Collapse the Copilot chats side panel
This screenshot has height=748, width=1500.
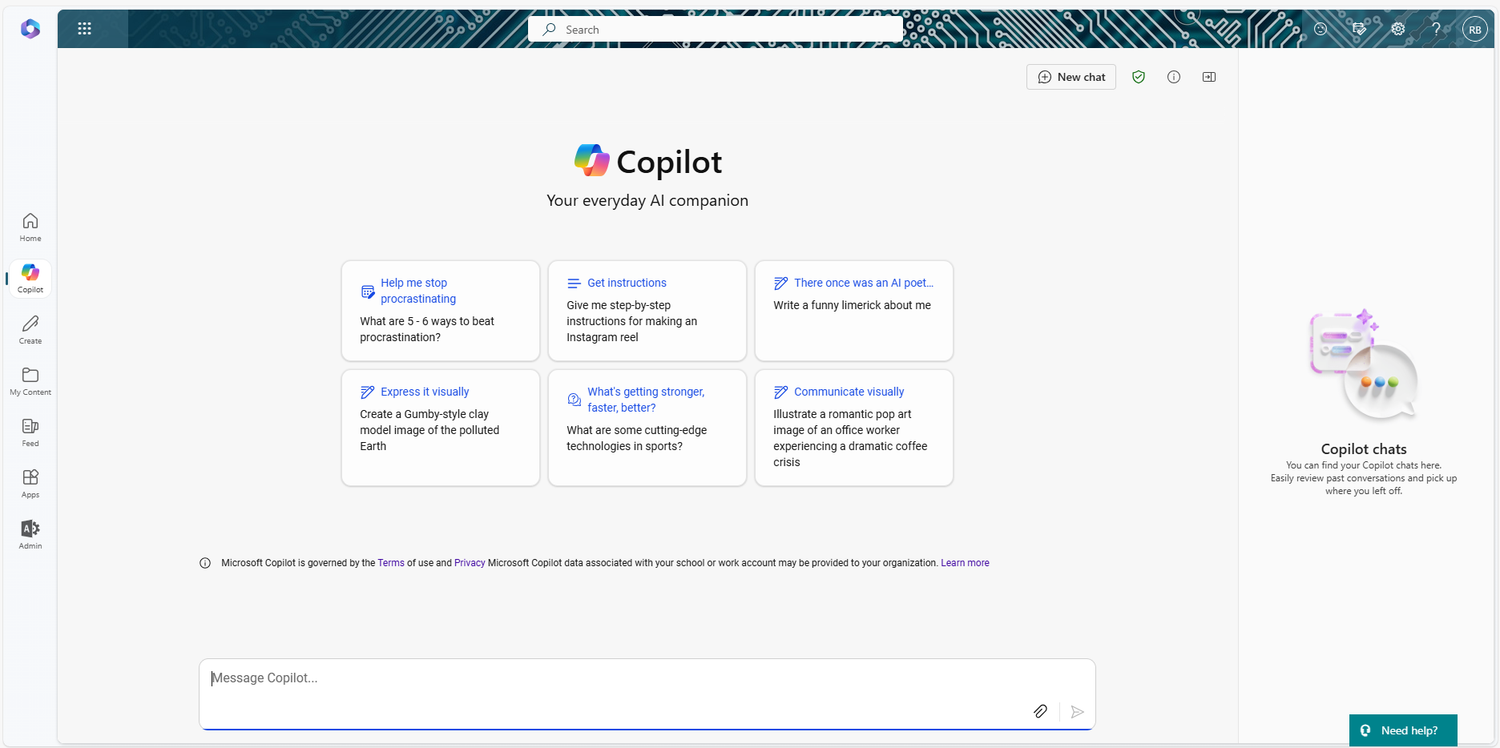1209,77
